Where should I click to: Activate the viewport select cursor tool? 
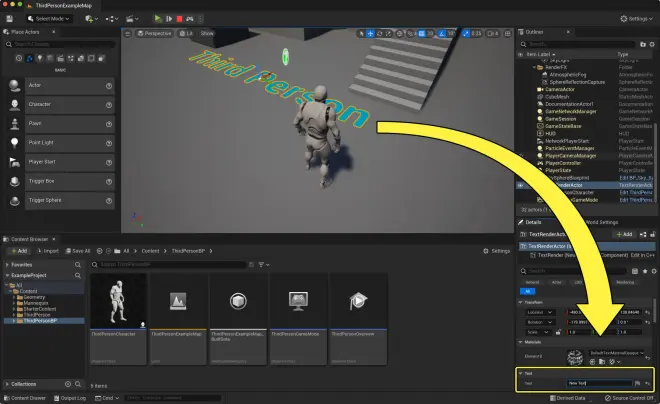tap(361, 34)
